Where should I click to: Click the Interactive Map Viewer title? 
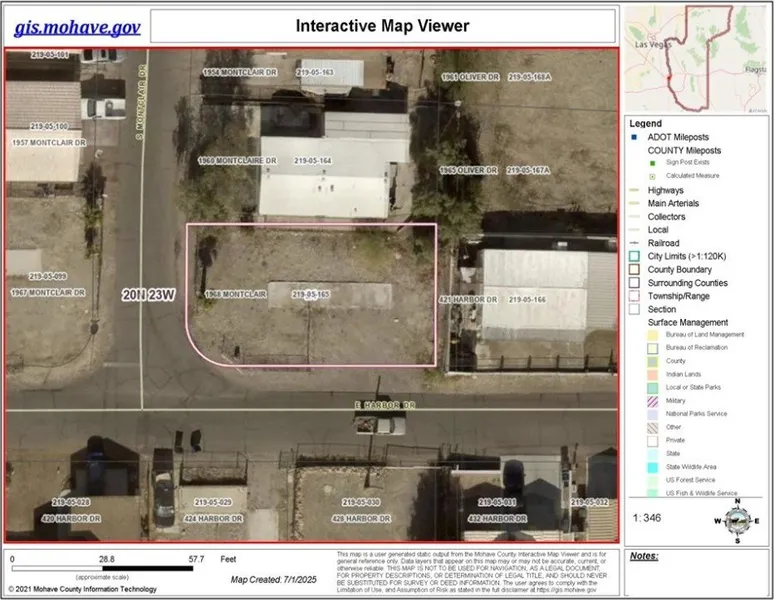click(382, 25)
